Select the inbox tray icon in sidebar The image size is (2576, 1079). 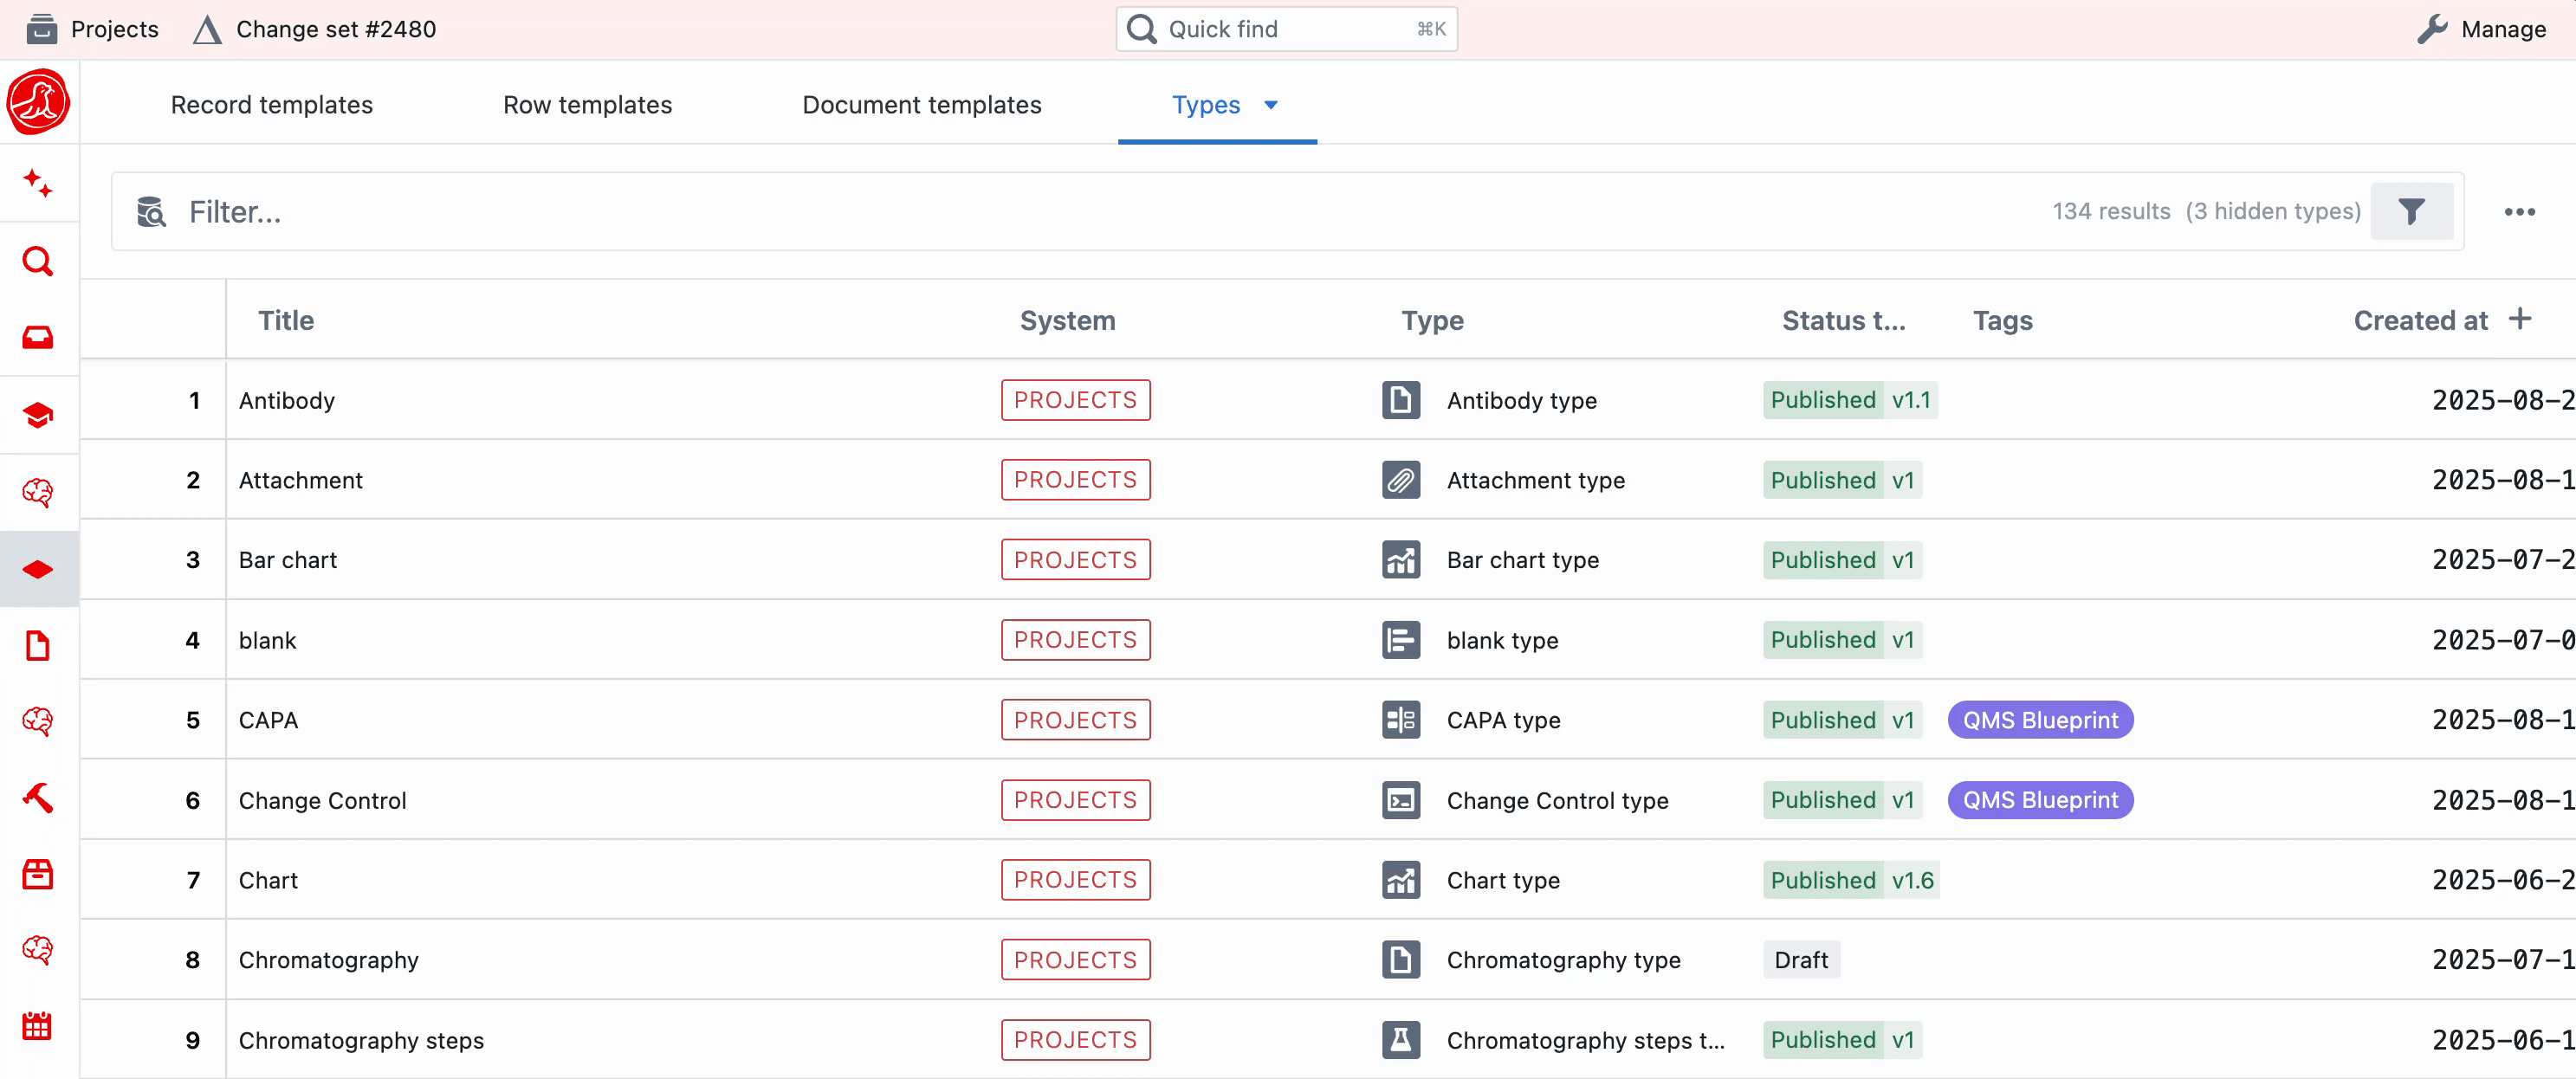tap(38, 337)
